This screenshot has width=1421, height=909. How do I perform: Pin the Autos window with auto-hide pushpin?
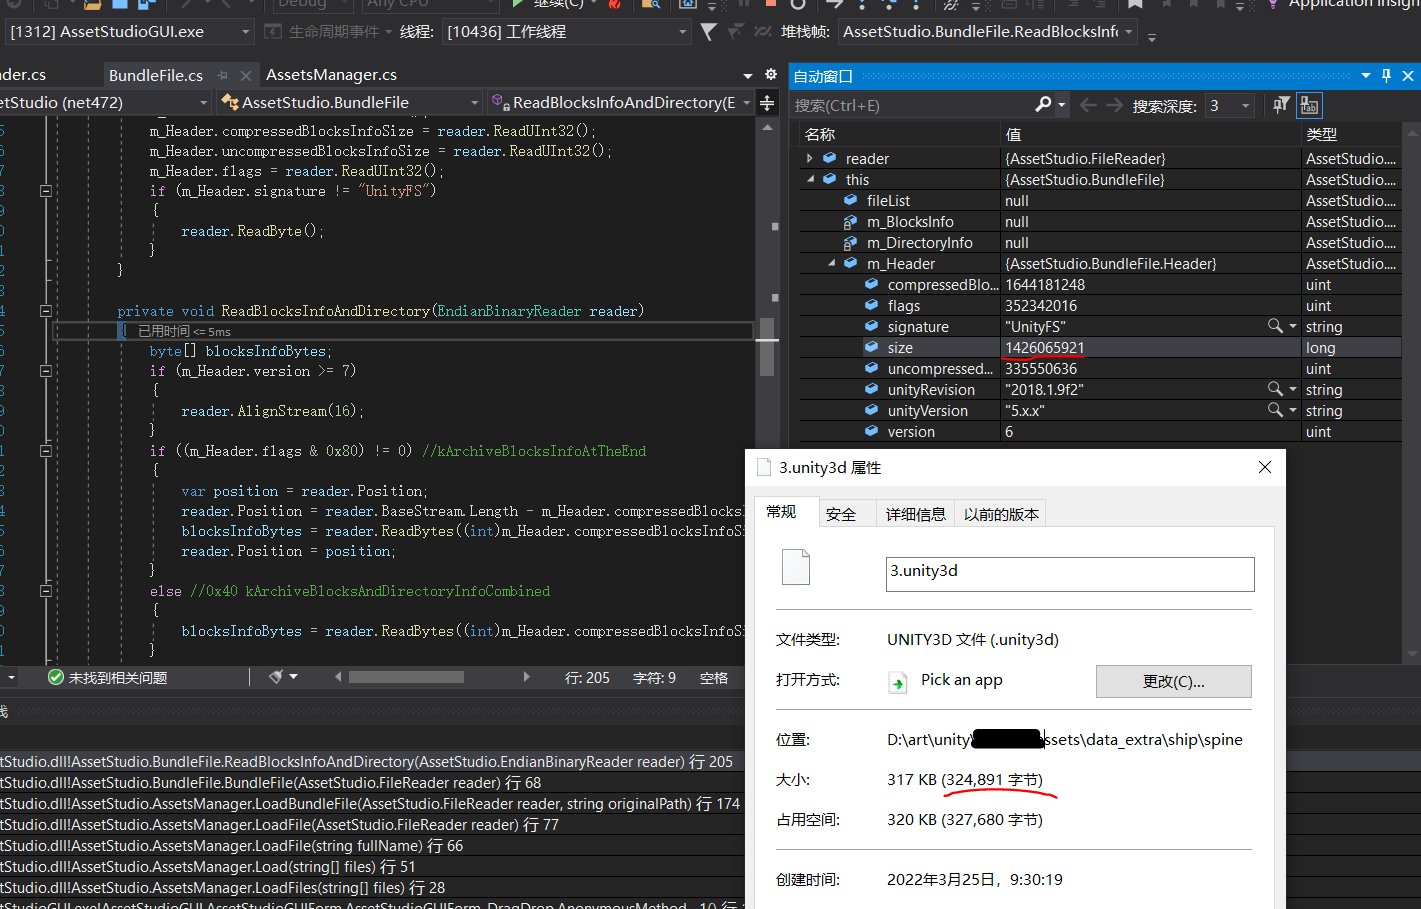(x=1386, y=76)
